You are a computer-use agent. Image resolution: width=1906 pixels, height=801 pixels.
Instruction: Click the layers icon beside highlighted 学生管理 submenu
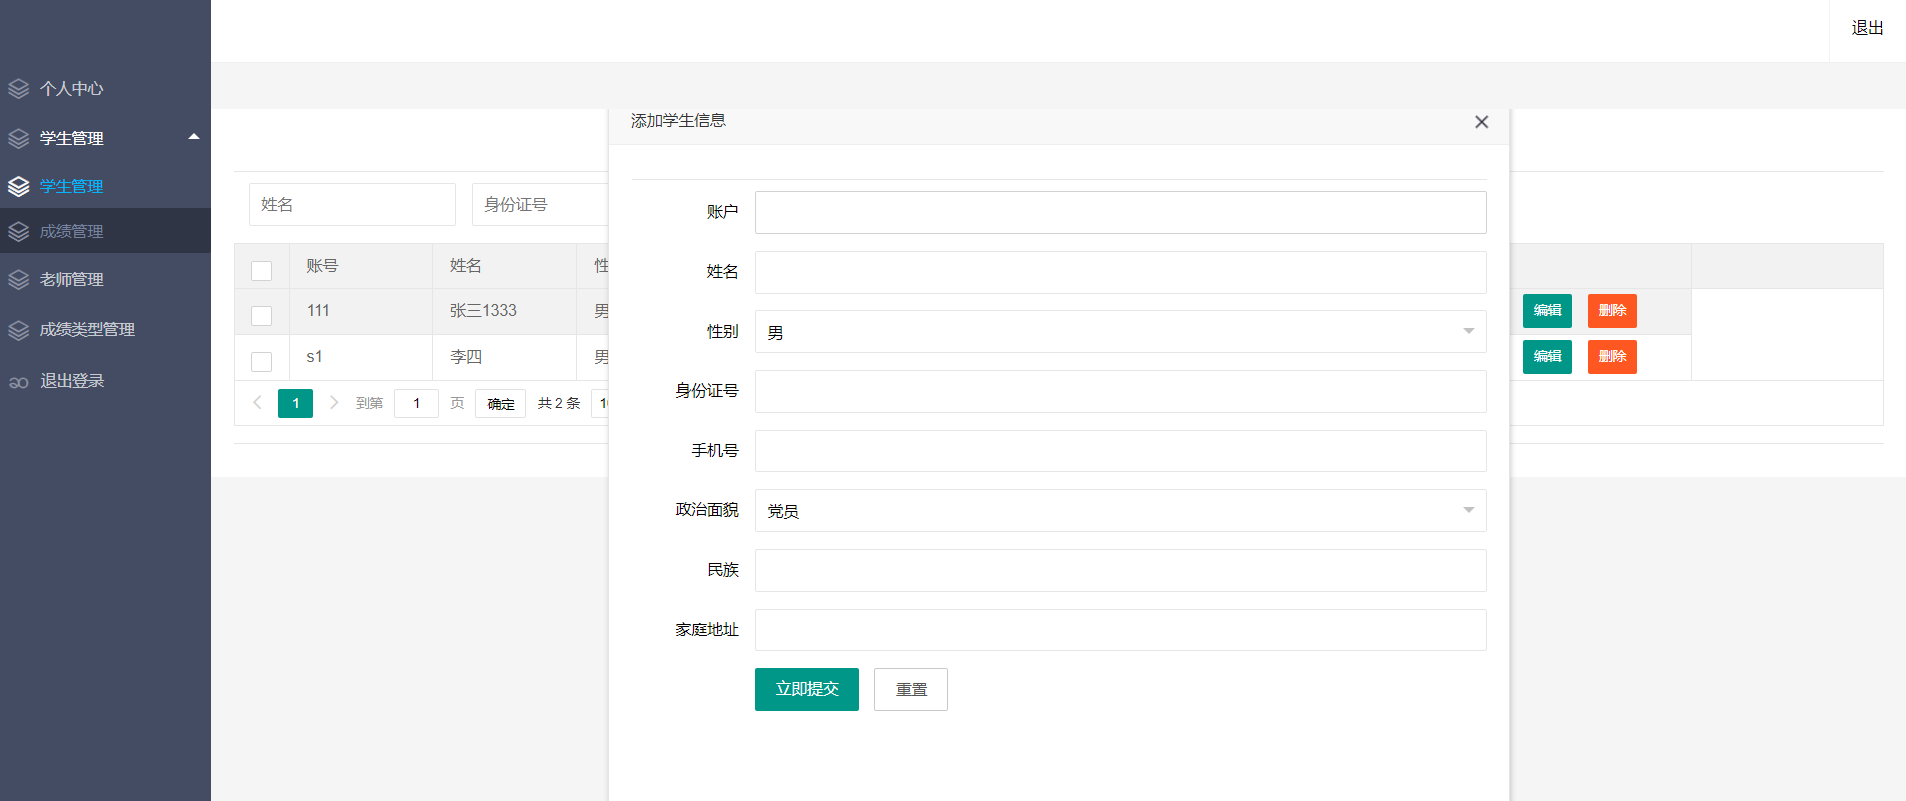point(19,186)
